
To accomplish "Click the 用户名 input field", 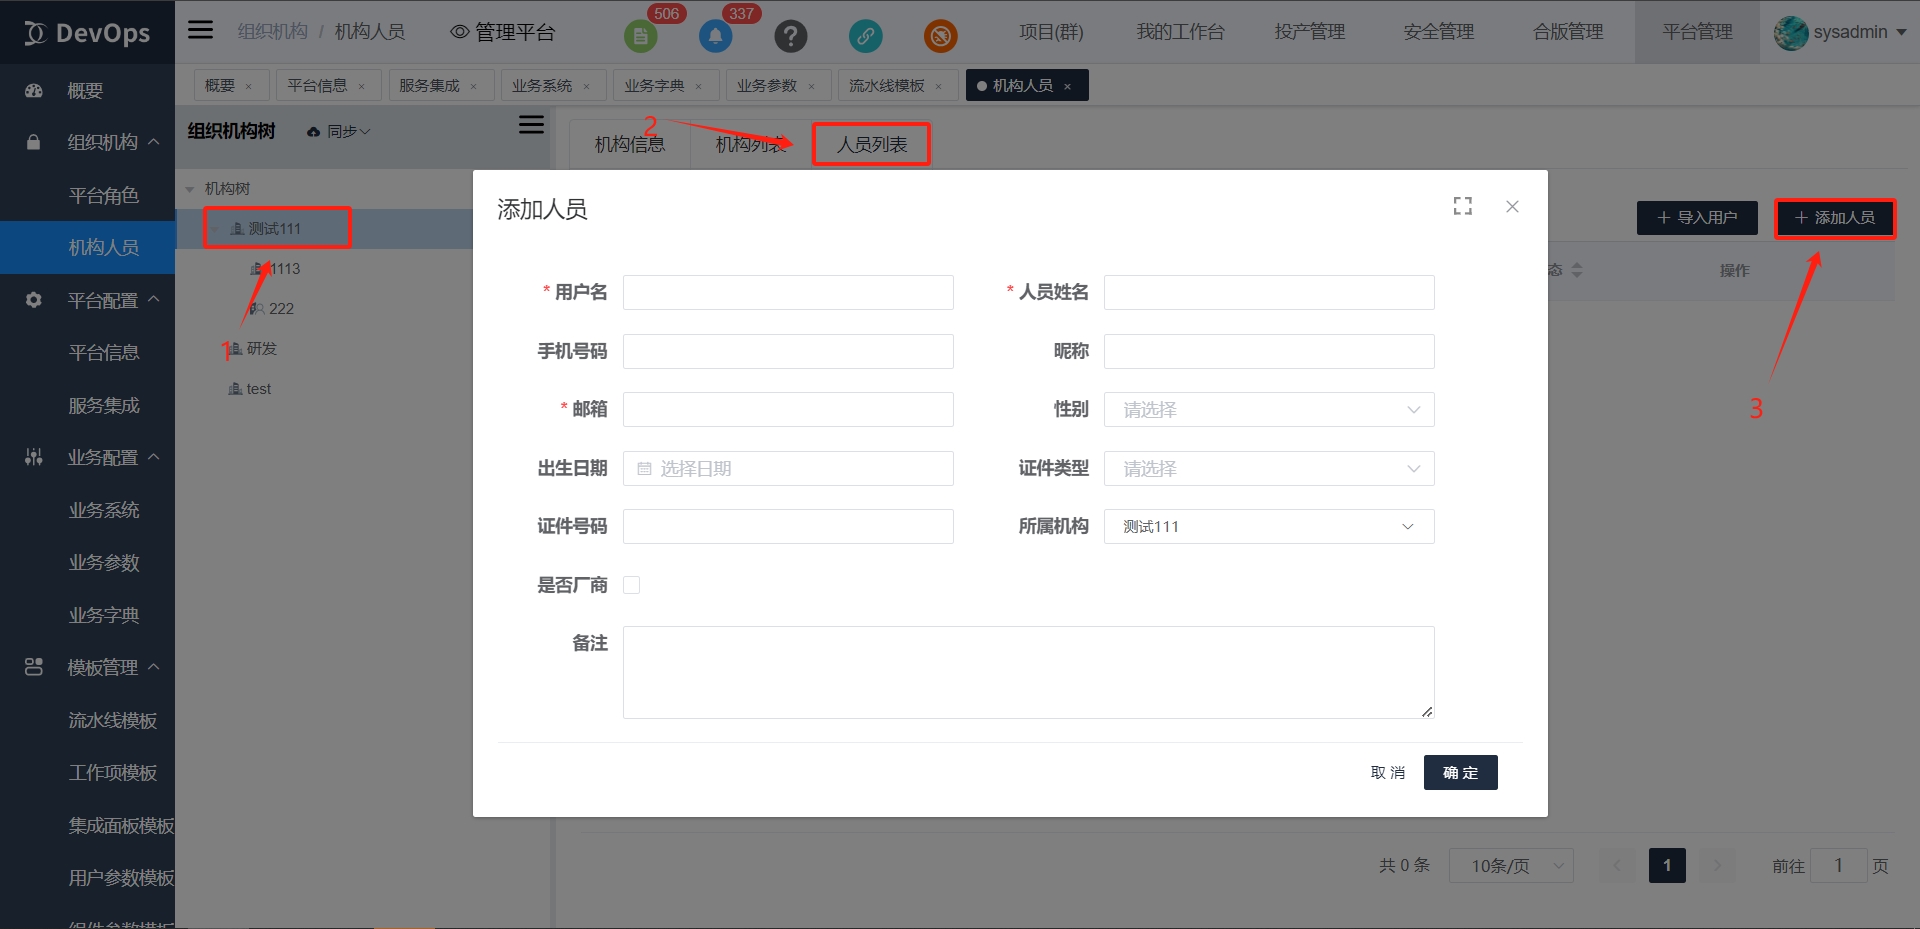I will [788, 293].
